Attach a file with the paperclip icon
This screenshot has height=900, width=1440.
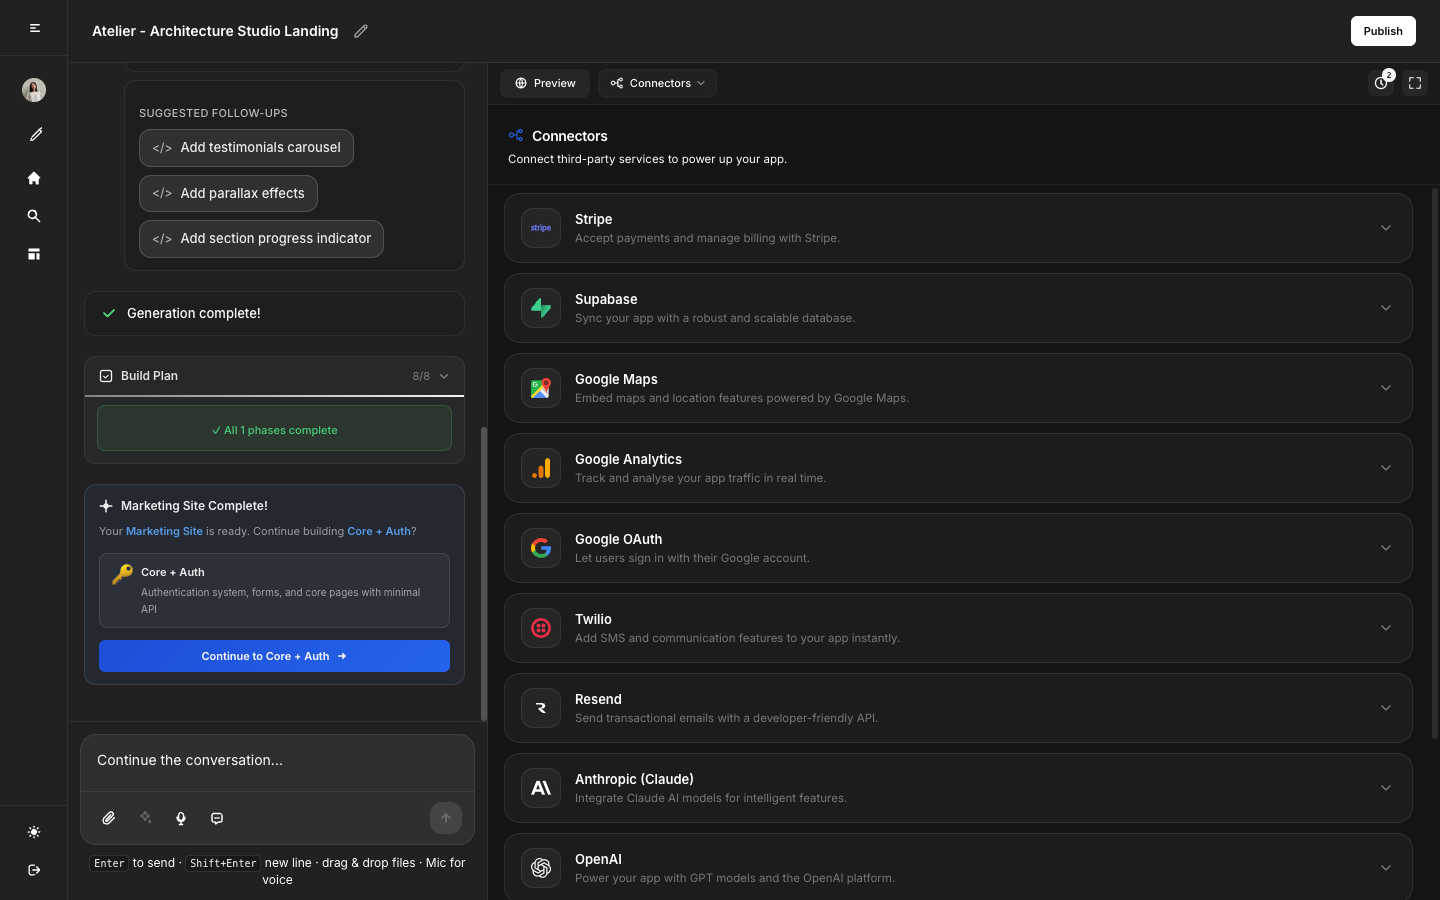(x=108, y=818)
